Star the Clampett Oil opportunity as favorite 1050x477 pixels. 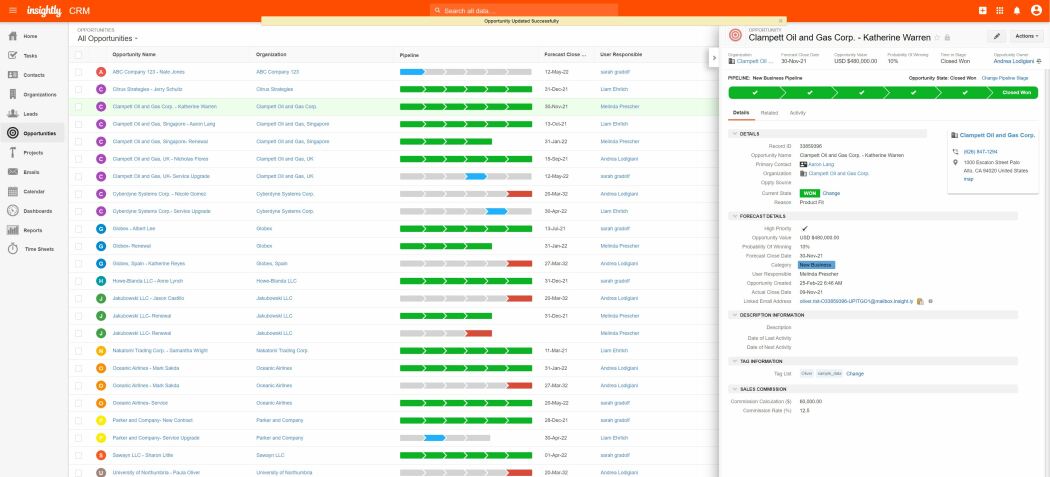[x=937, y=37]
